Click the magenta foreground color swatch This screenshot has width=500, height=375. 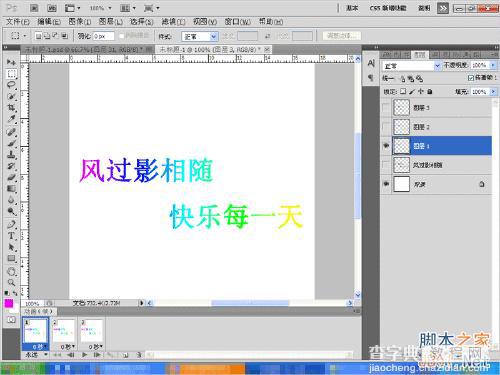[9, 303]
